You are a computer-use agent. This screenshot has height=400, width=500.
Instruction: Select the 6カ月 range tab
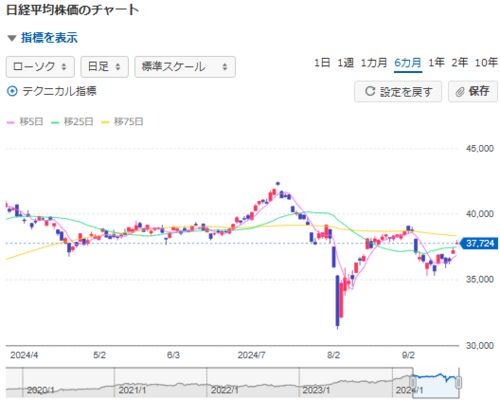408,63
